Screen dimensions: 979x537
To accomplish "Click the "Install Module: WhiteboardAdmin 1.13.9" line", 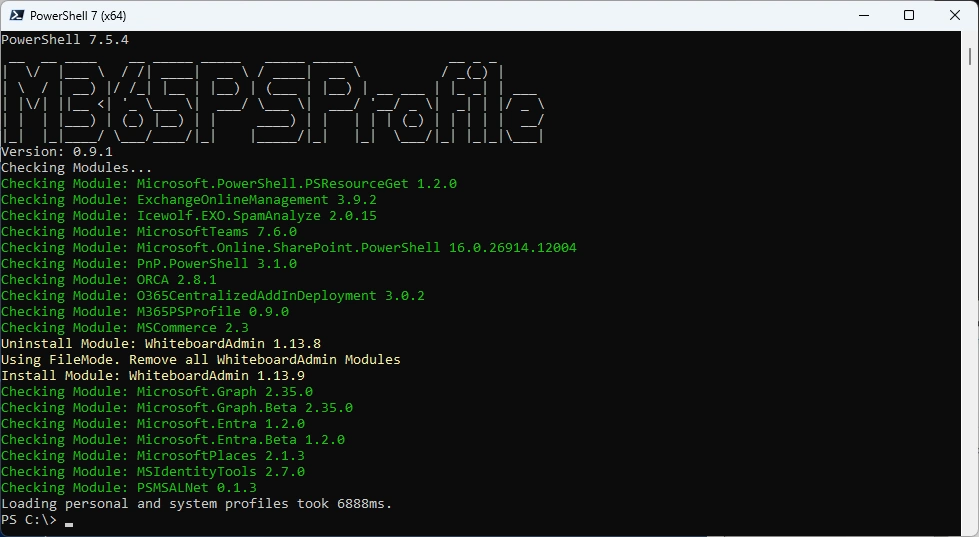I will click(x=153, y=376).
